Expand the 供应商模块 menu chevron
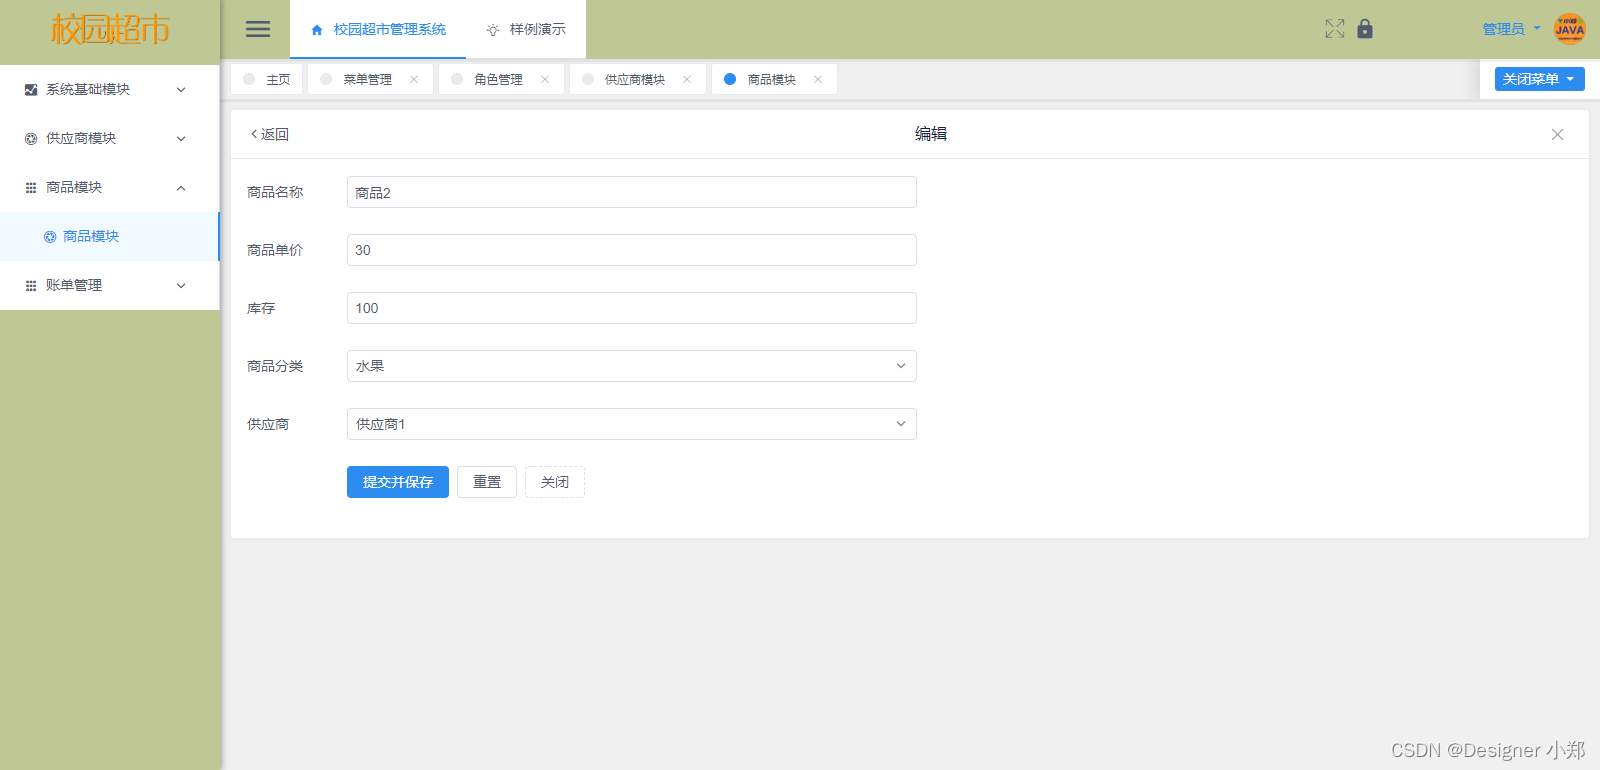This screenshot has width=1600, height=770. [181, 139]
